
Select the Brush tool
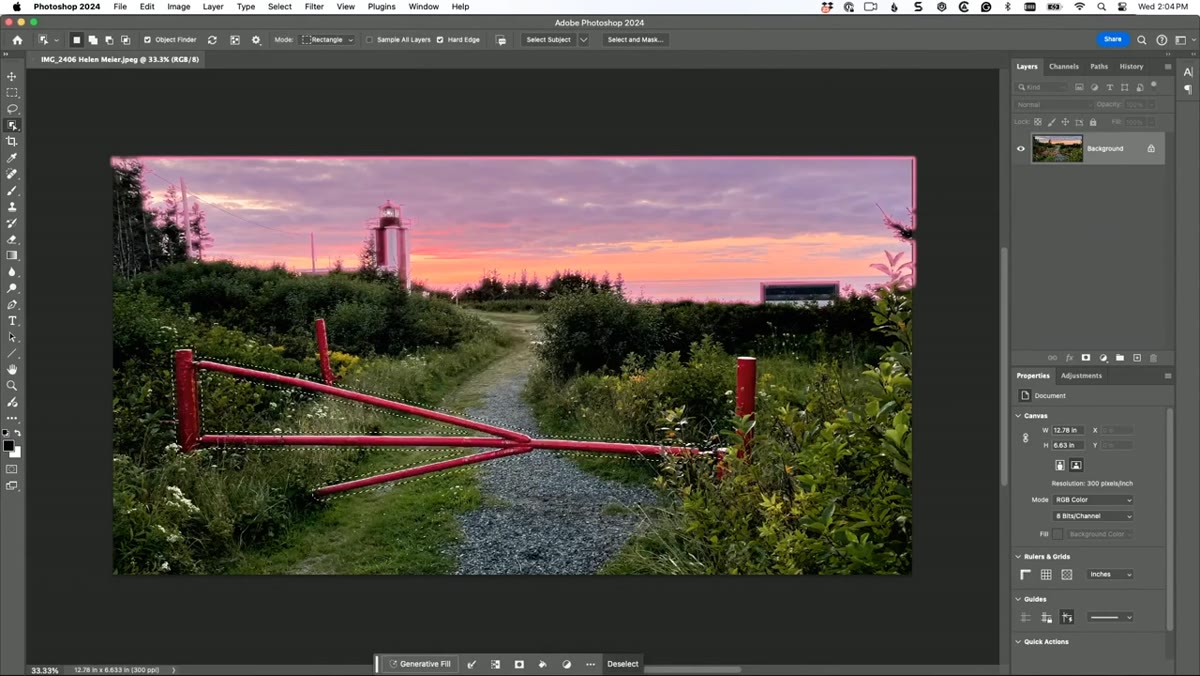pos(12,190)
